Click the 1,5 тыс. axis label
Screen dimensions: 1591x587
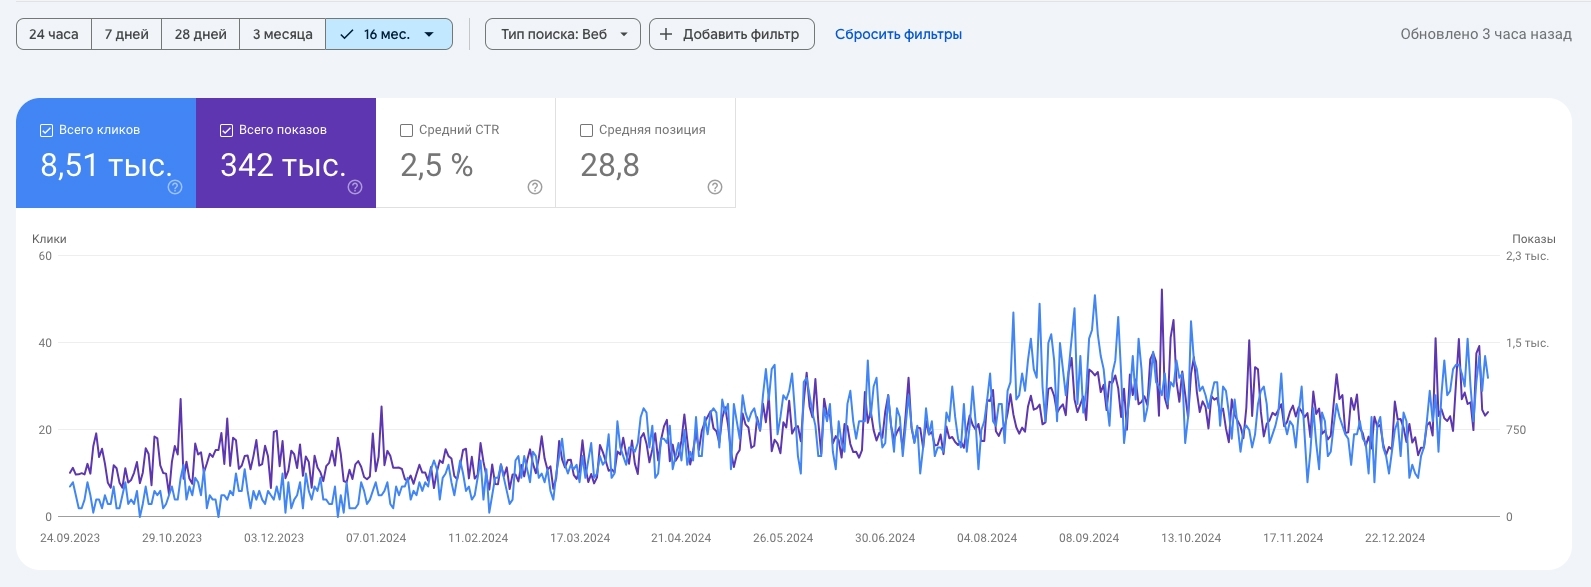(1527, 343)
